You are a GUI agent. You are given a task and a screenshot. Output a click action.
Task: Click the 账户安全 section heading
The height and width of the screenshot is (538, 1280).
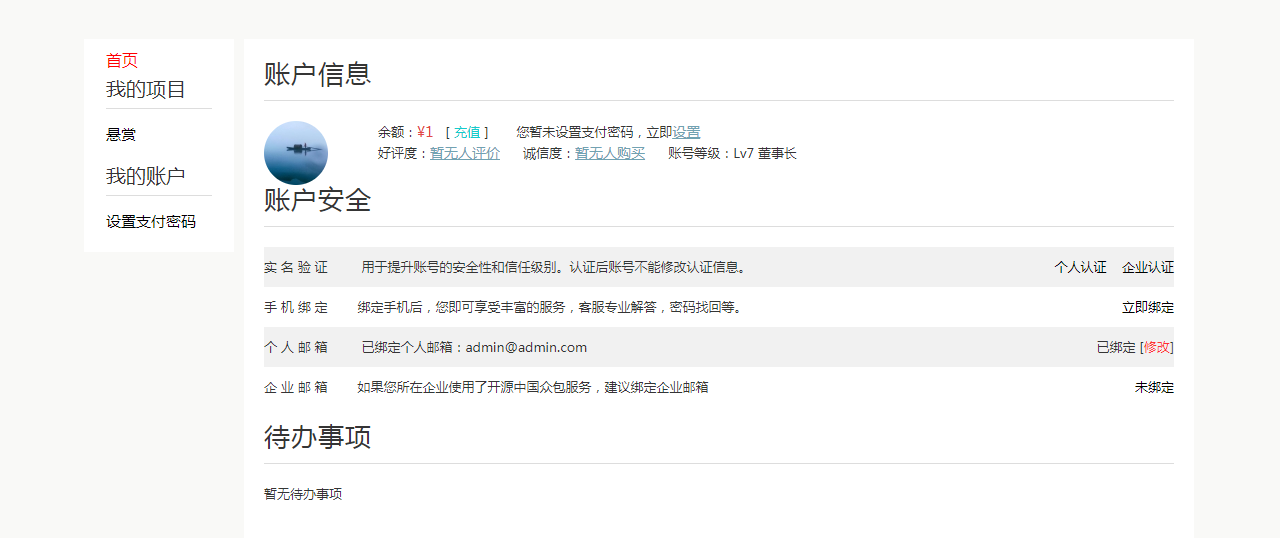(318, 200)
